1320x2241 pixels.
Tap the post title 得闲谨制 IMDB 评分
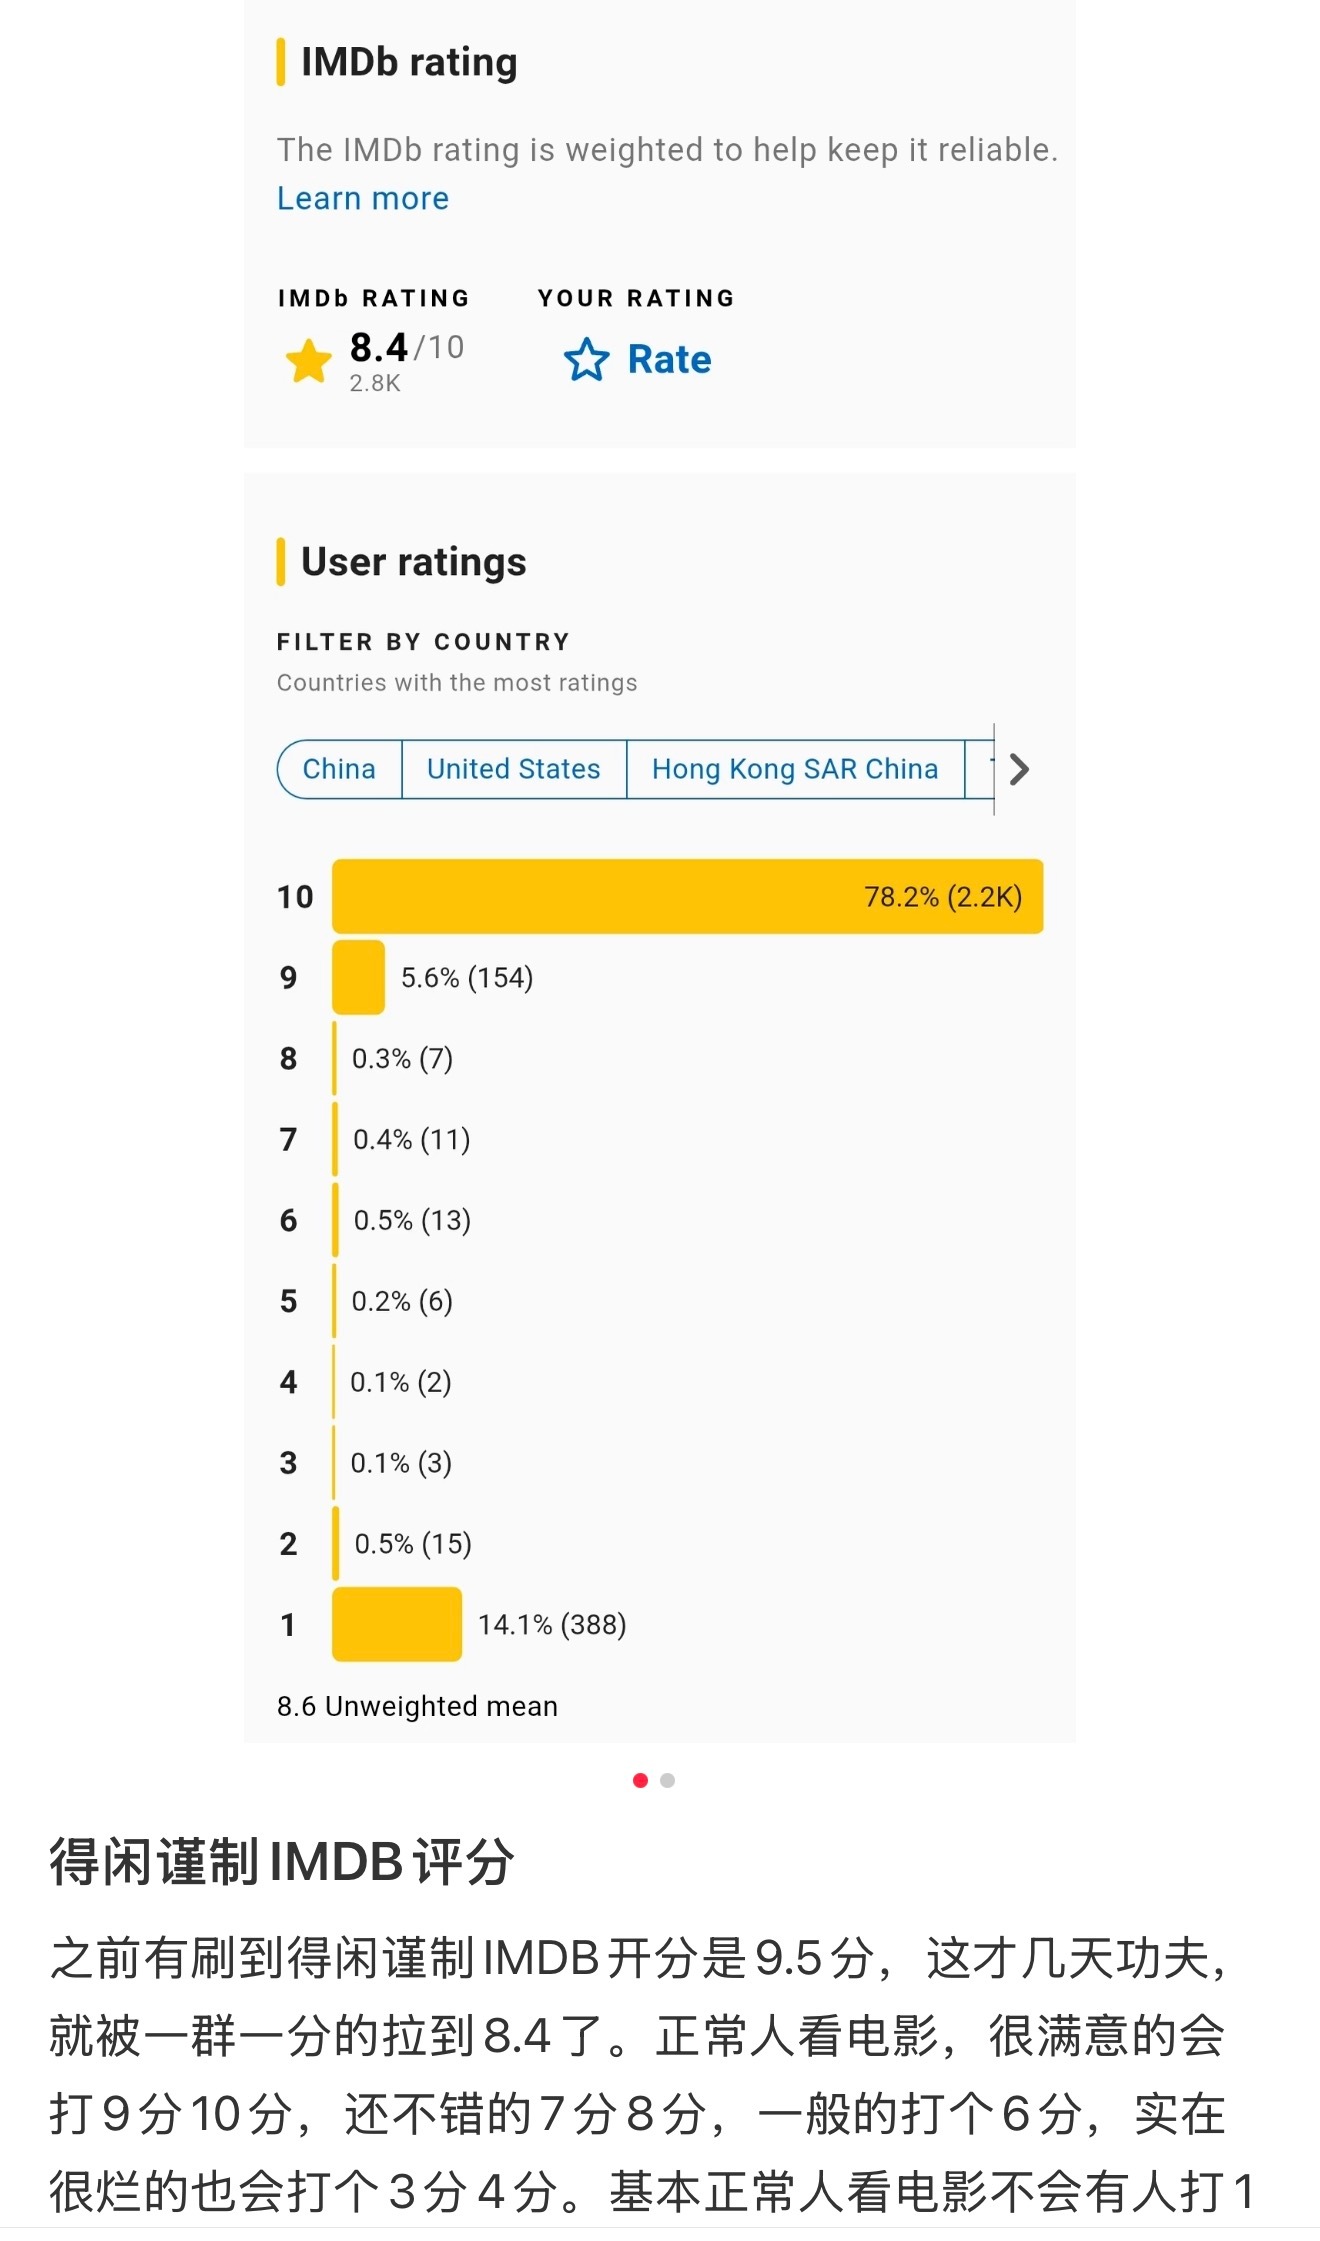pos(282,1862)
